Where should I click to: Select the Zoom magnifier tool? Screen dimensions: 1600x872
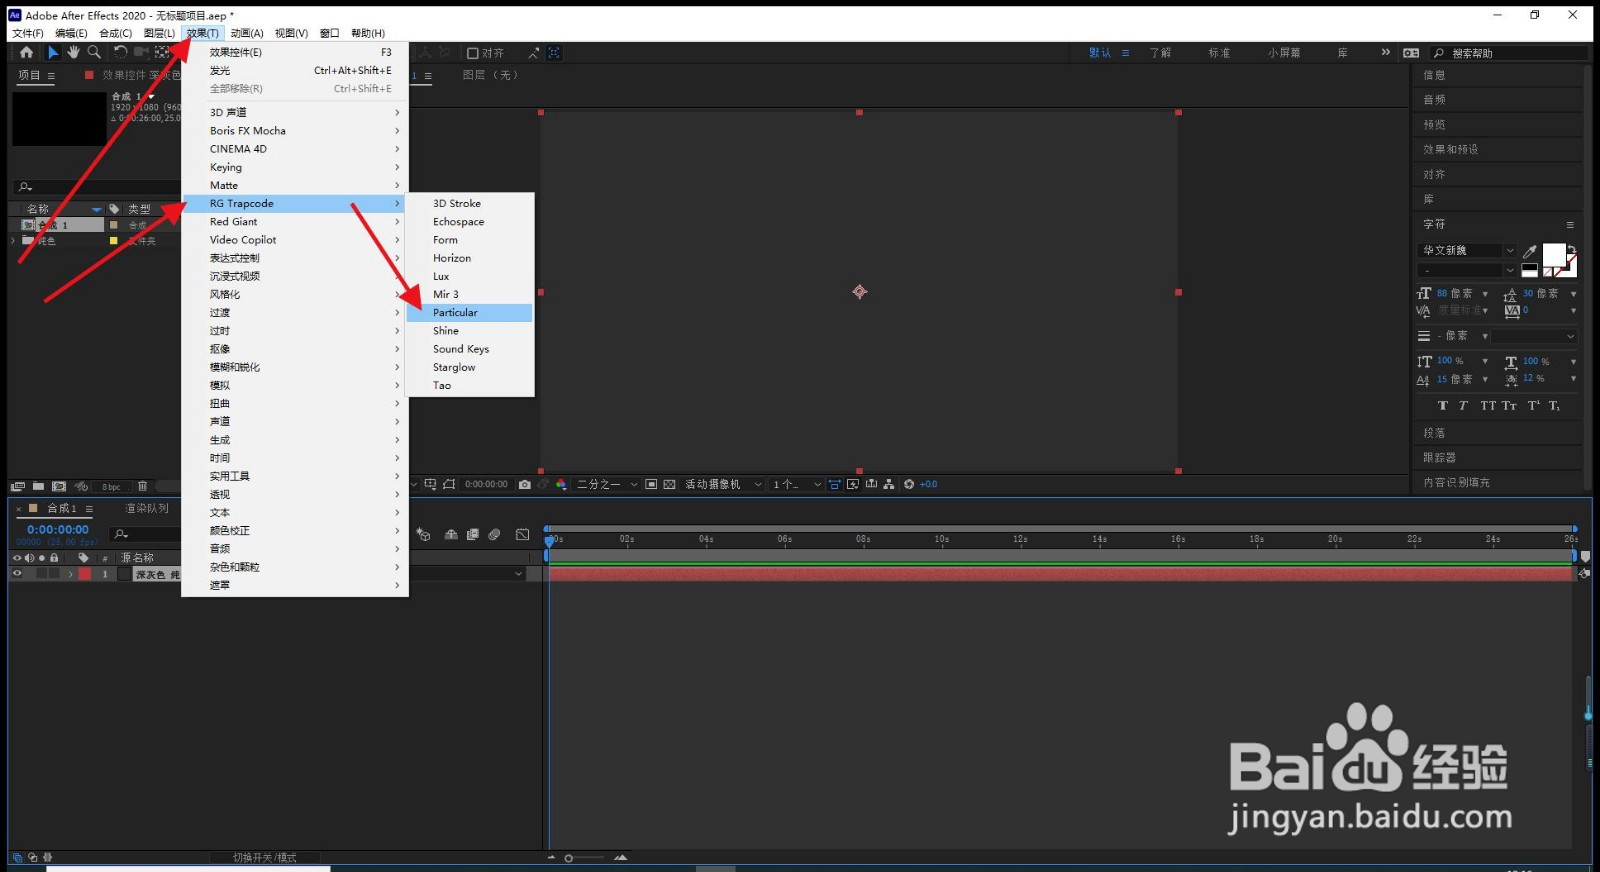[94, 52]
